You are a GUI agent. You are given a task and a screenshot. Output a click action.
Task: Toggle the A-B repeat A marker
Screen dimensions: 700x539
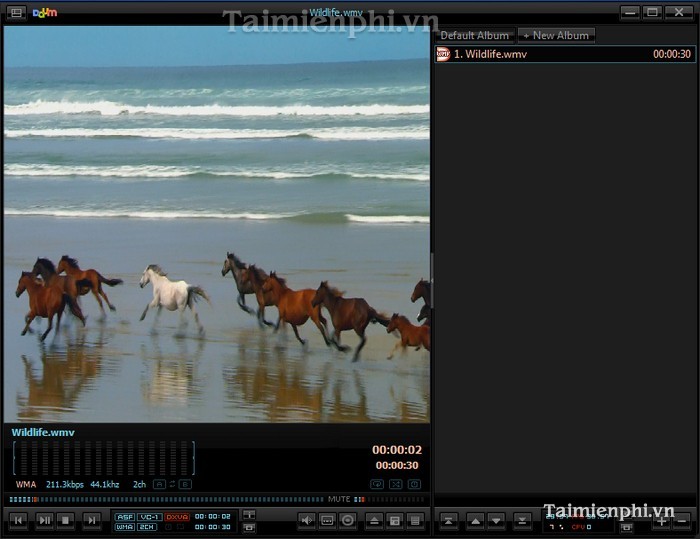[159, 484]
